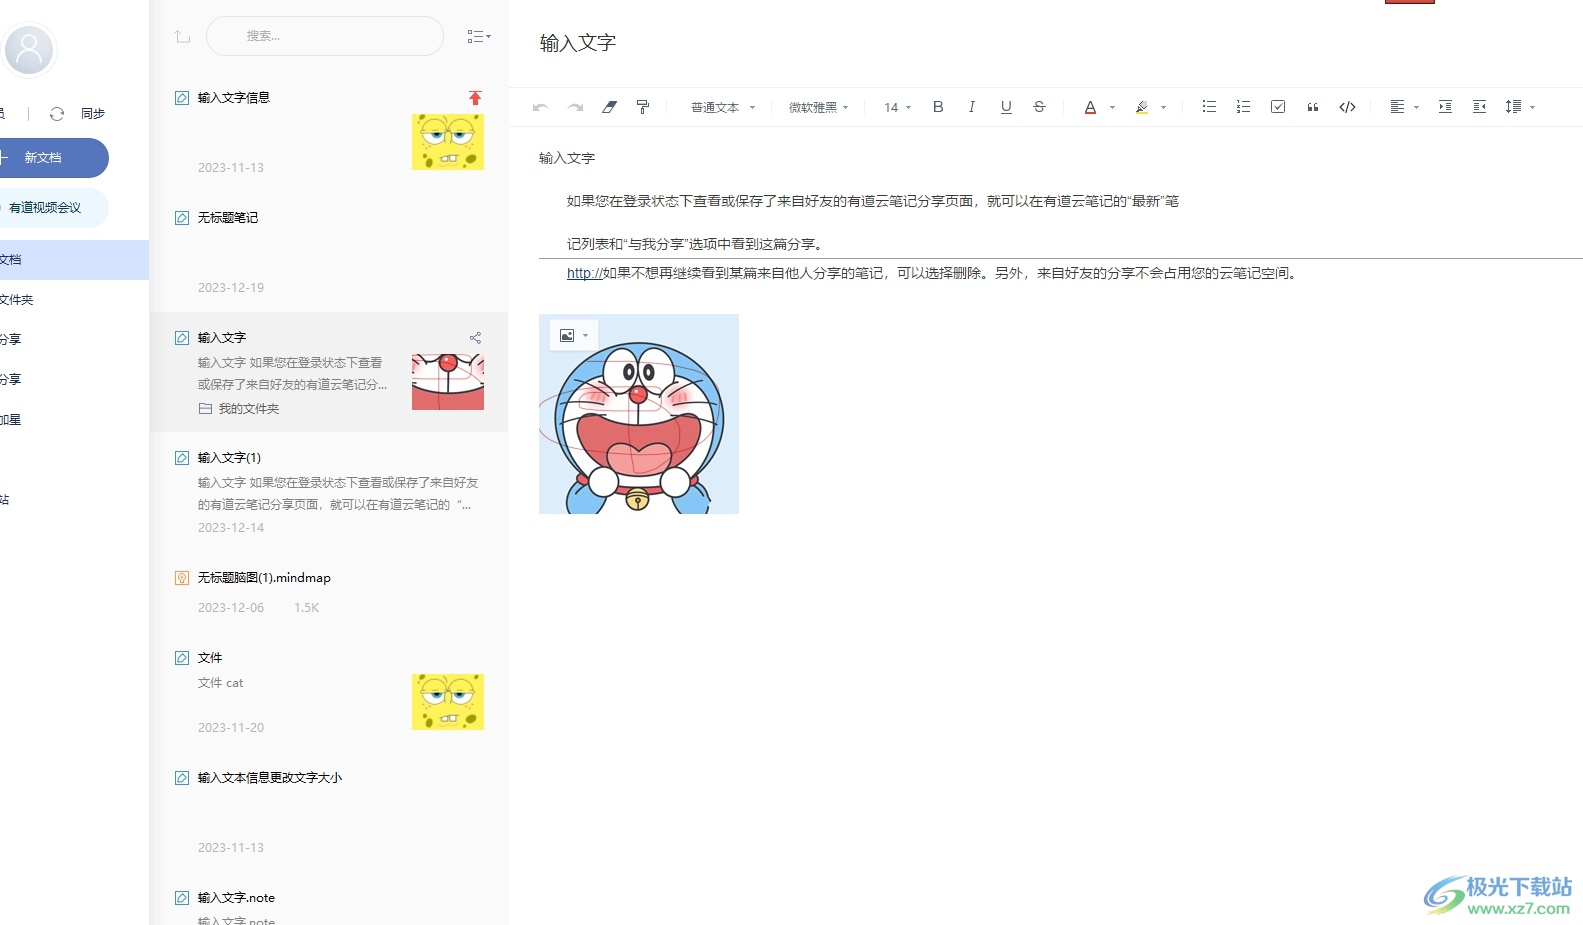Click SpongeBob thumbnail on 文件 note
The height and width of the screenshot is (925, 1583).
coord(448,702)
